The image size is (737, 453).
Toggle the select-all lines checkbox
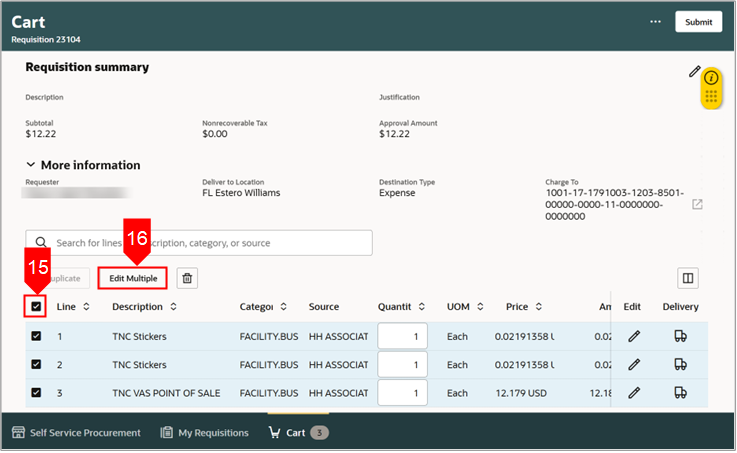click(36, 307)
